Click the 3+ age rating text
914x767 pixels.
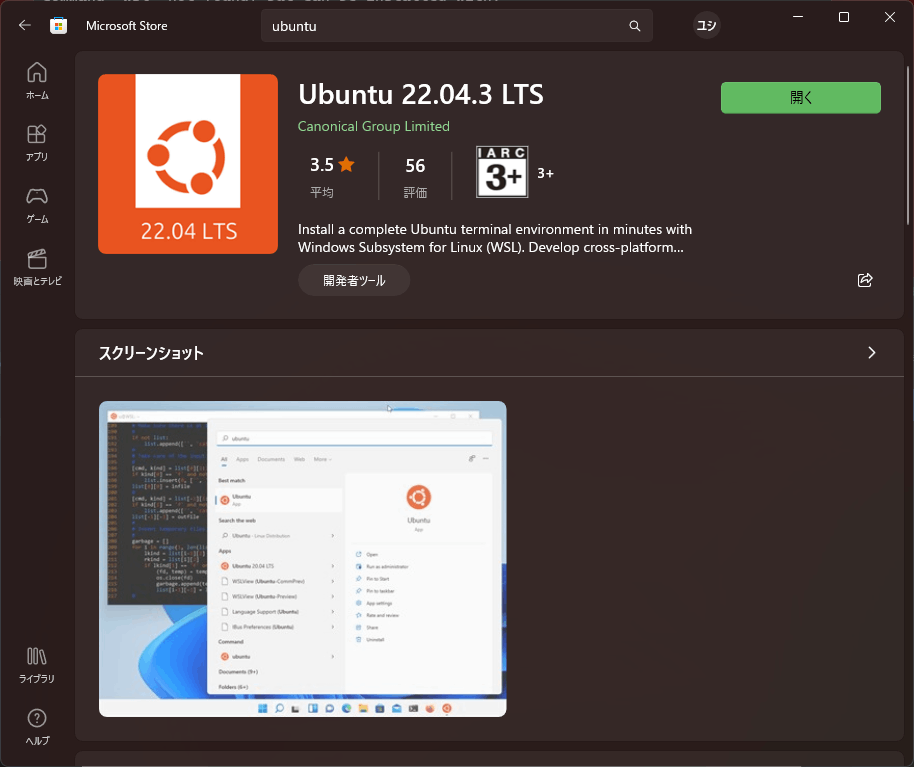[545, 173]
